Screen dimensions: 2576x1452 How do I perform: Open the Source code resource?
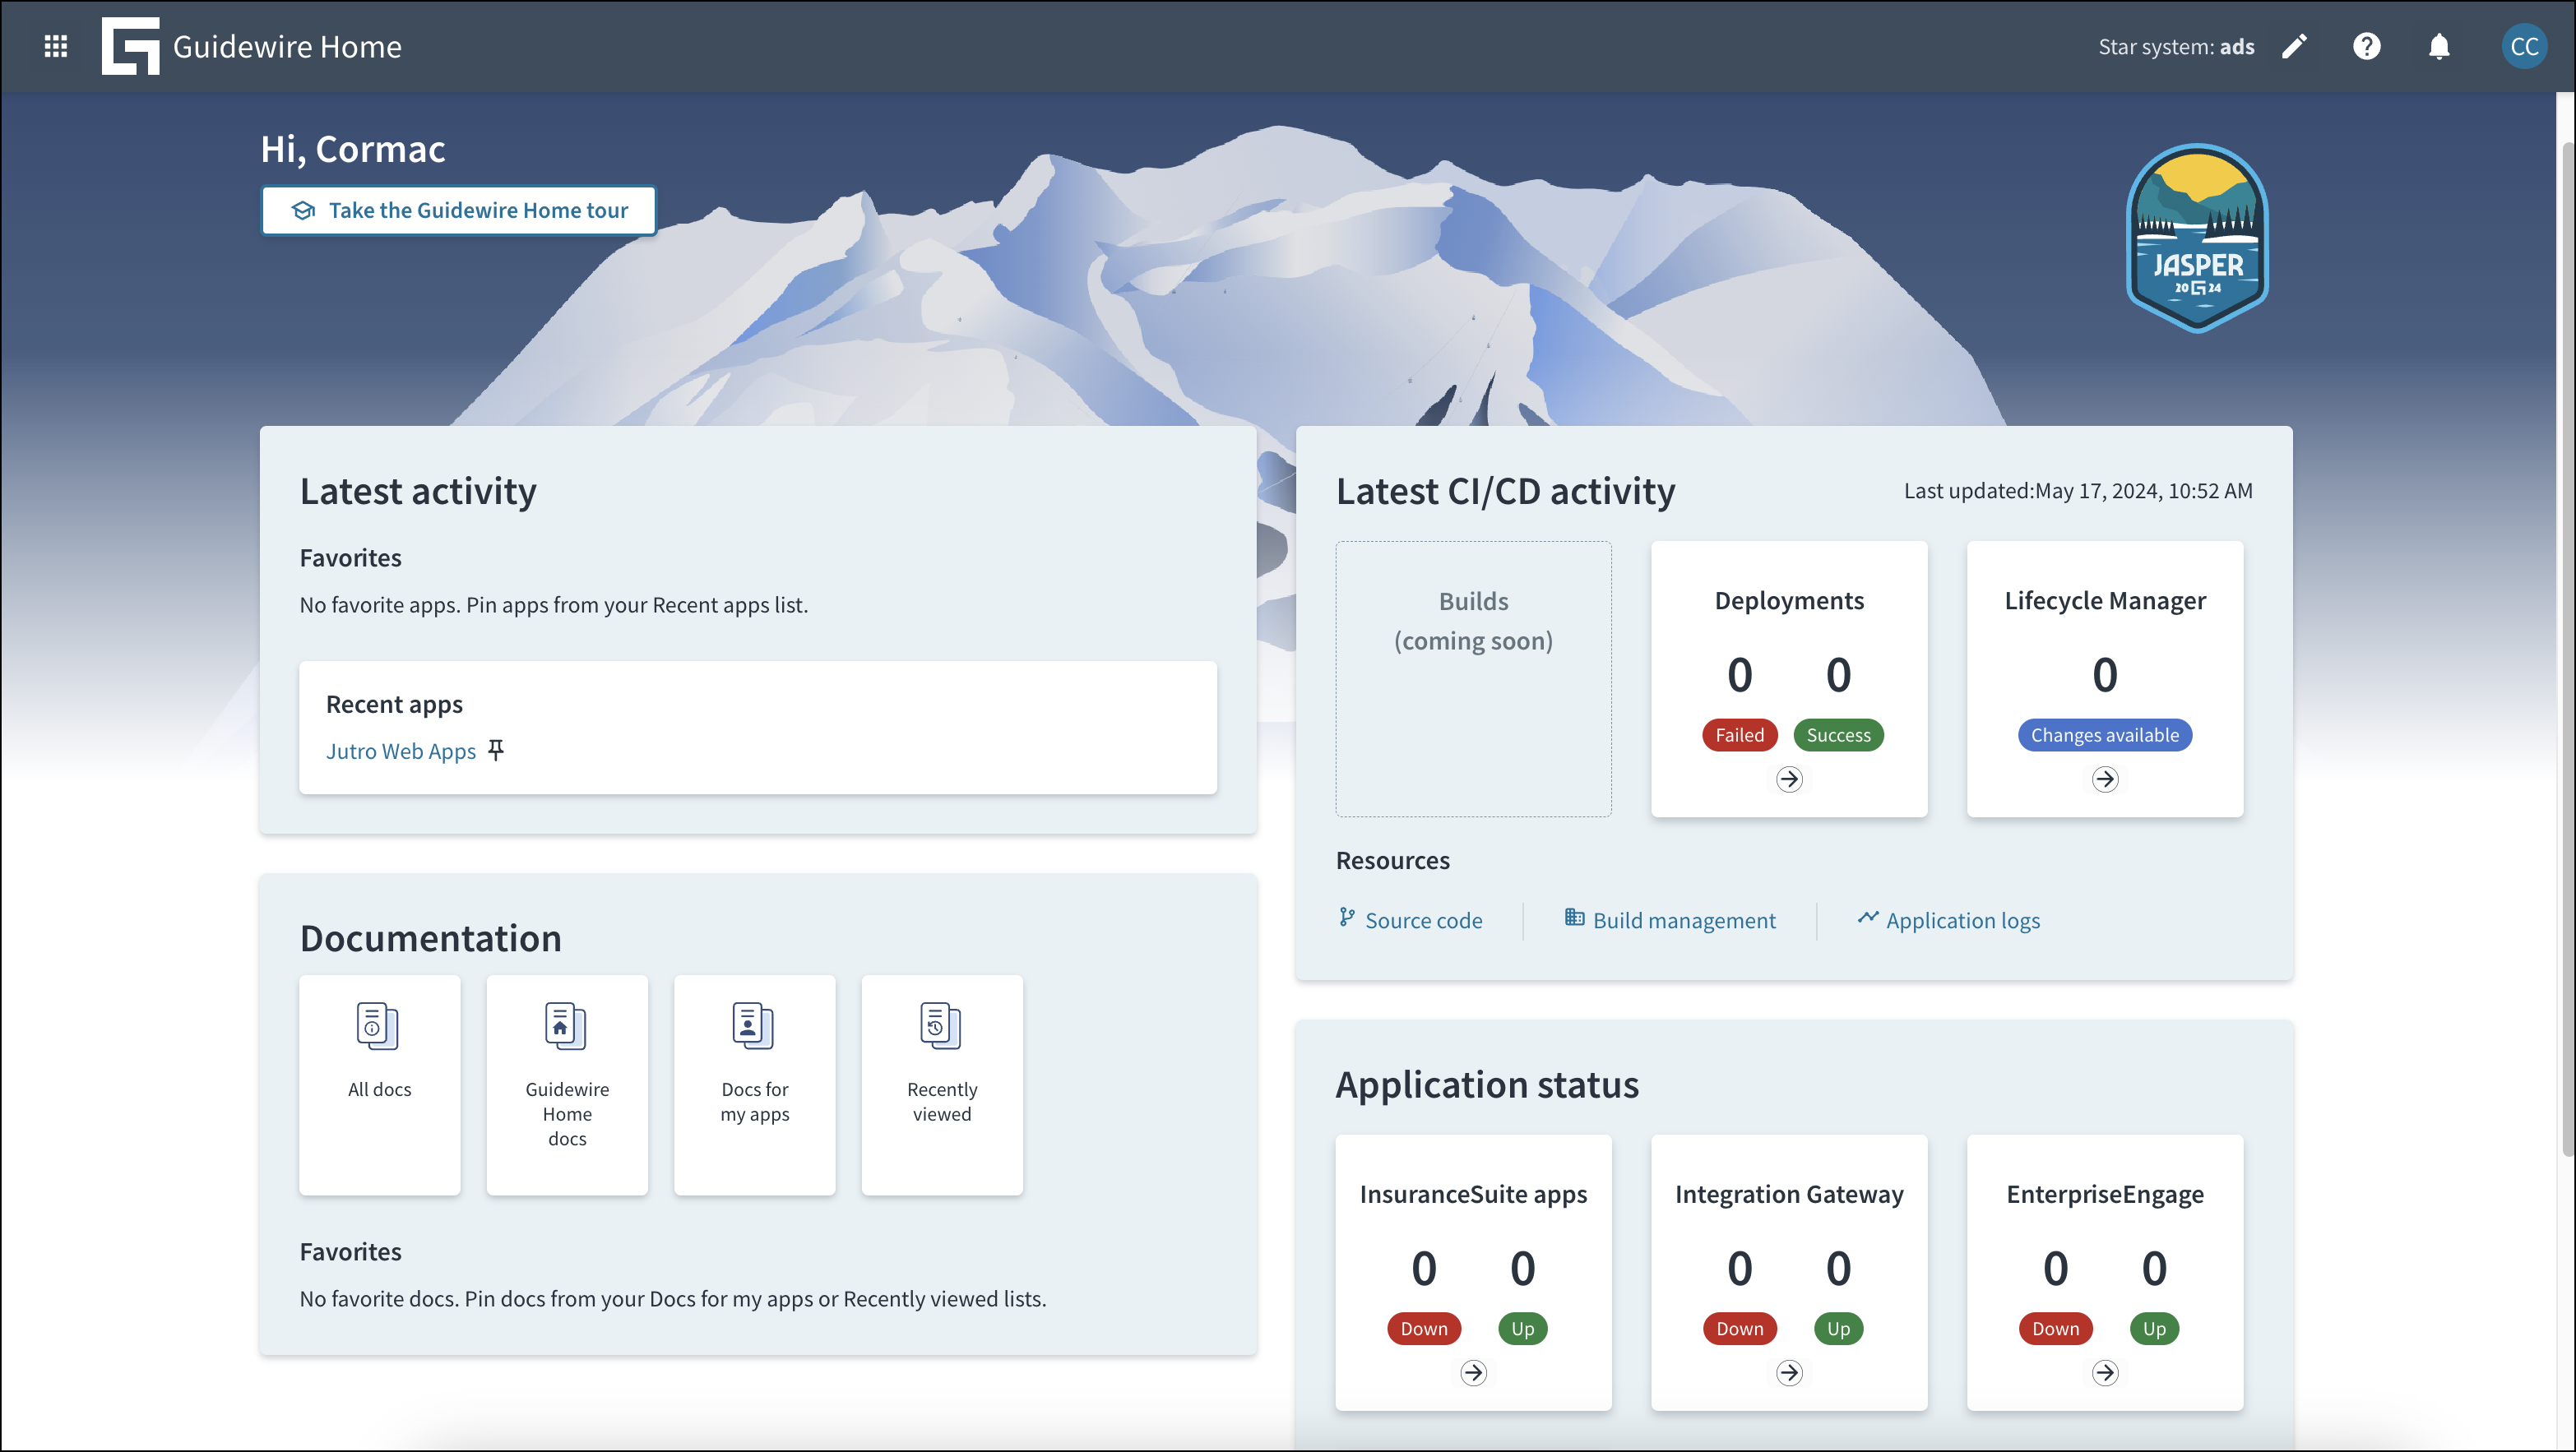tap(1424, 920)
